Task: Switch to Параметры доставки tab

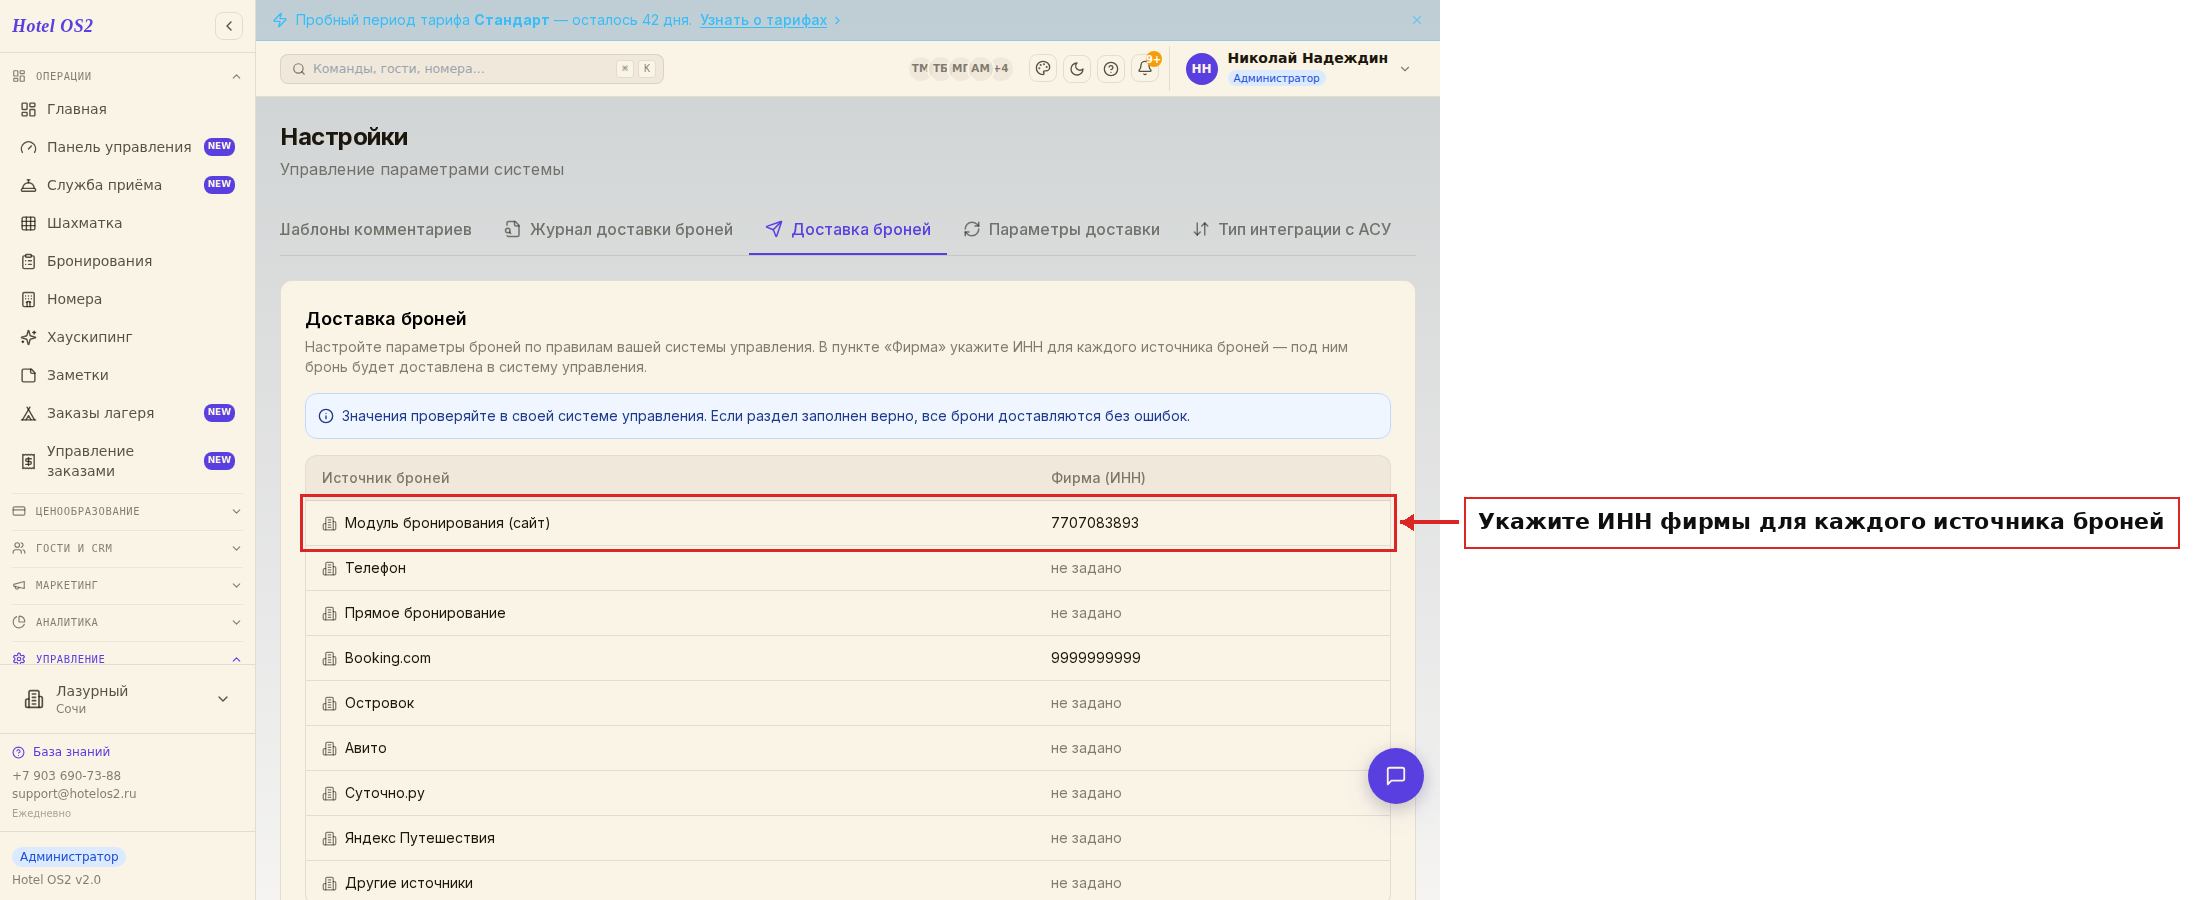Action: [x=1062, y=229]
